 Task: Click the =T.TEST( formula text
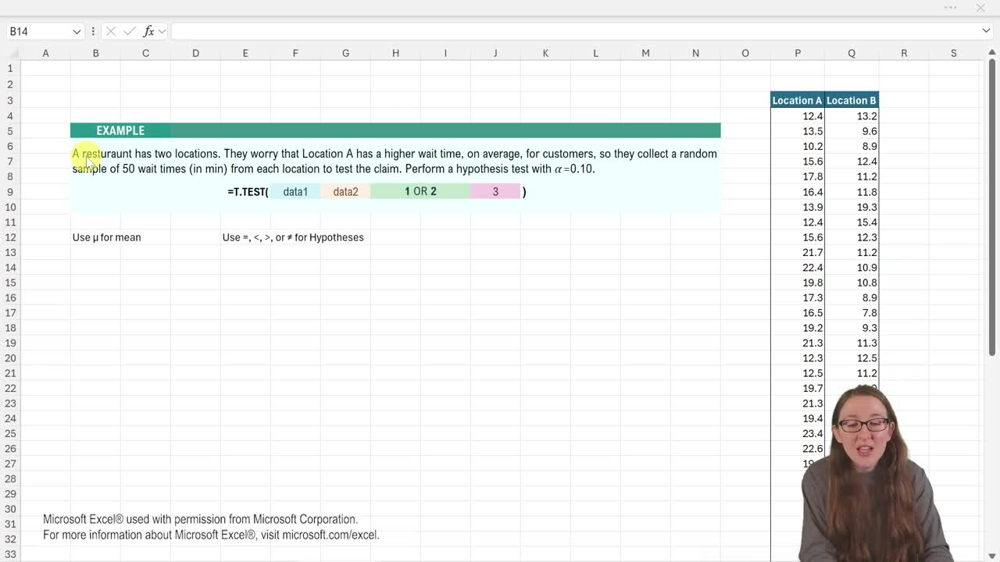247,192
